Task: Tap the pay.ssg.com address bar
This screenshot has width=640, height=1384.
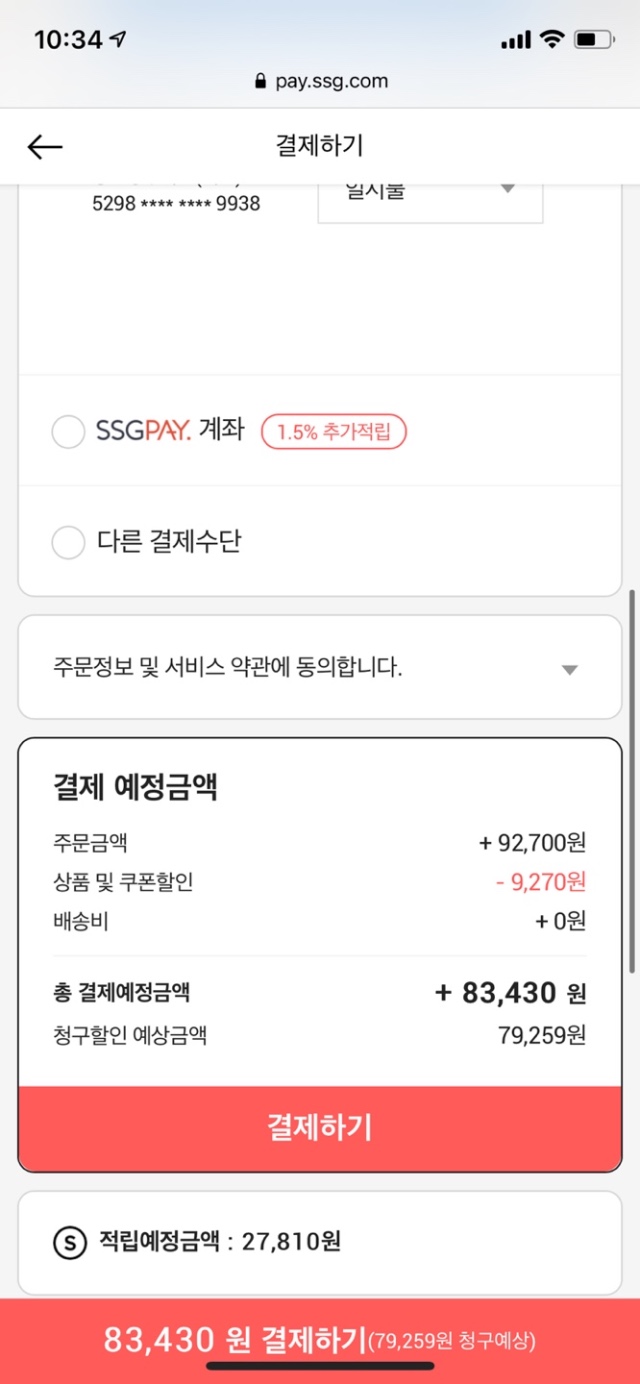Action: [x=320, y=82]
